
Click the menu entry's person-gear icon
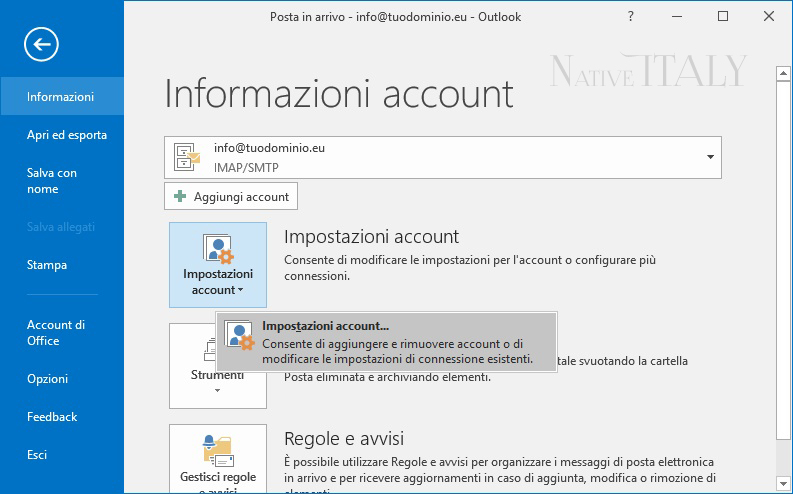point(239,335)
